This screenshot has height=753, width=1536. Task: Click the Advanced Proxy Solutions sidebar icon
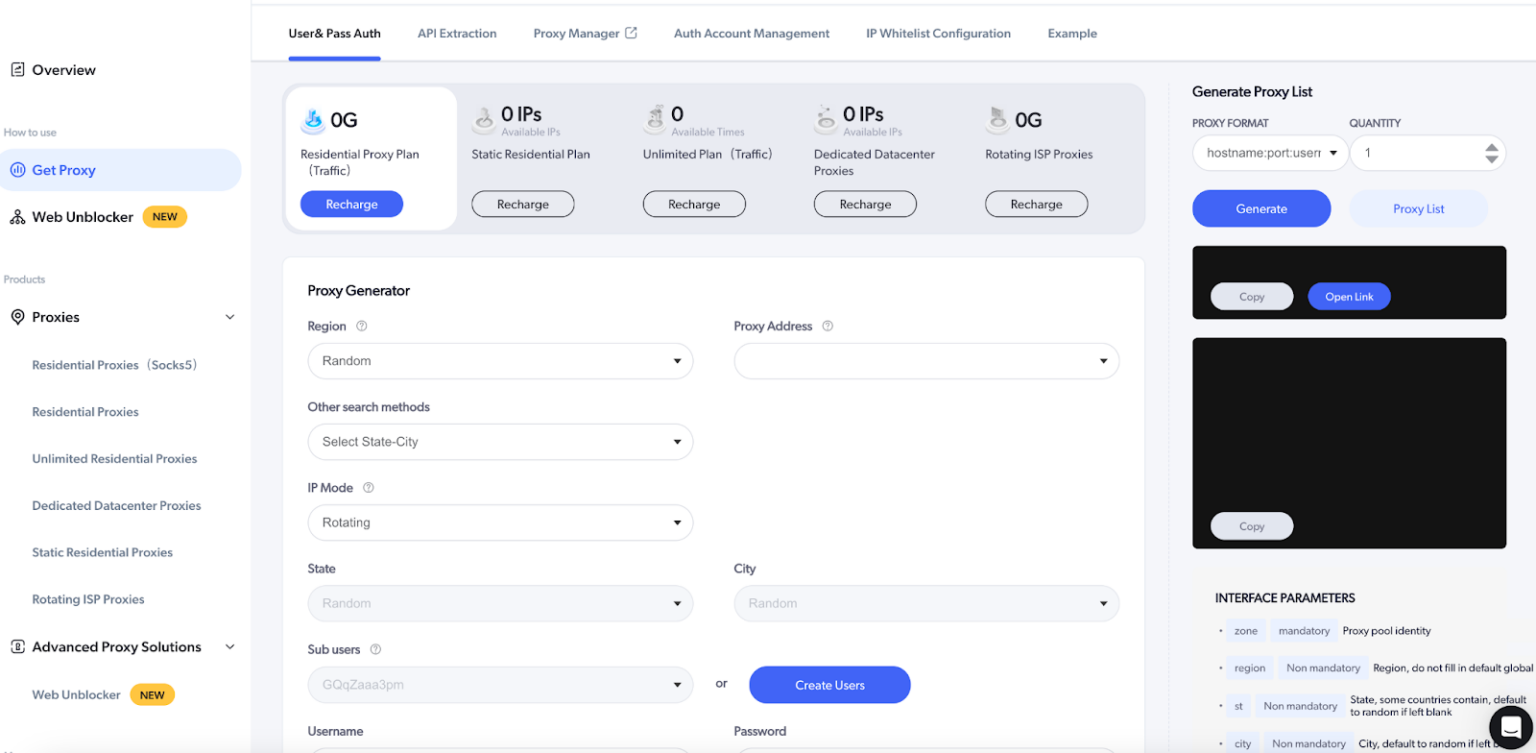click(x=18, y=646)
